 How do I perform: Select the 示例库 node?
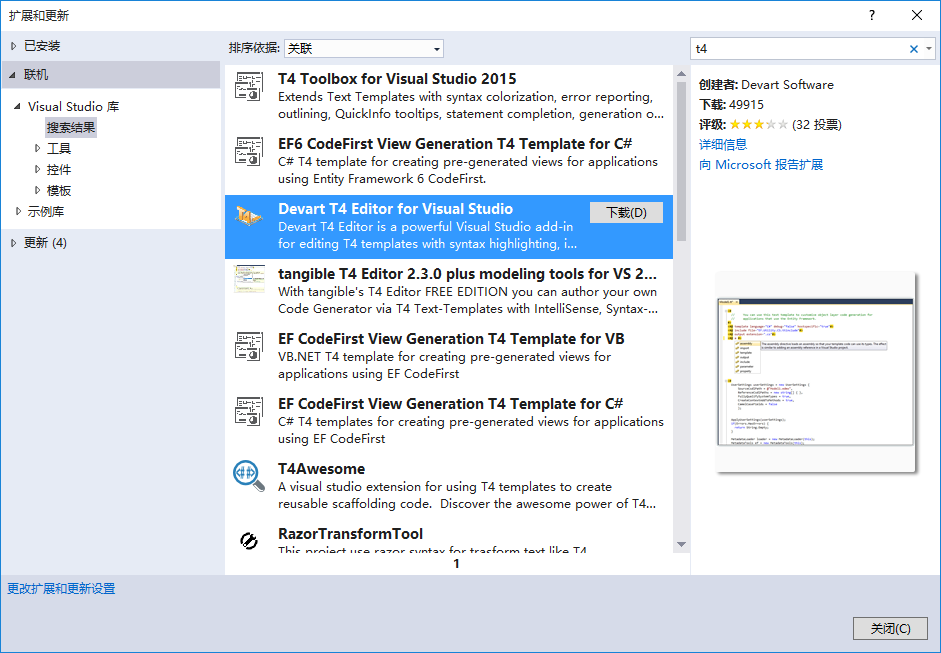click(x=46, y=211)
